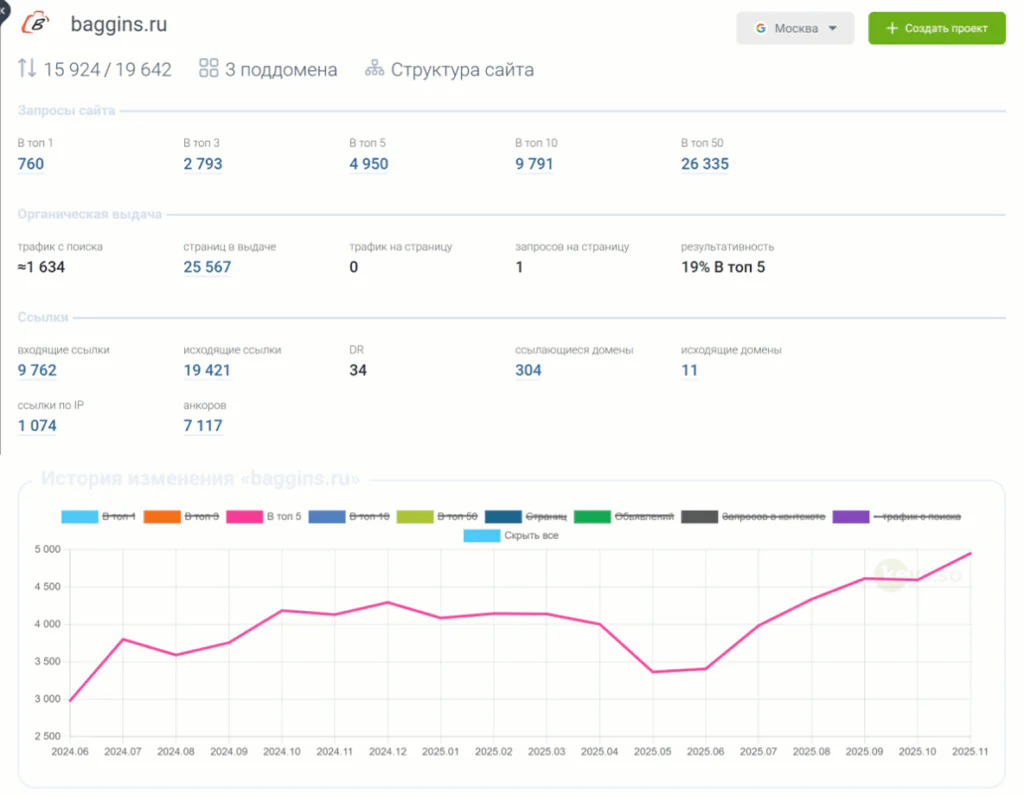Click the baggins.ru site logo icon

tap(35, 24)
